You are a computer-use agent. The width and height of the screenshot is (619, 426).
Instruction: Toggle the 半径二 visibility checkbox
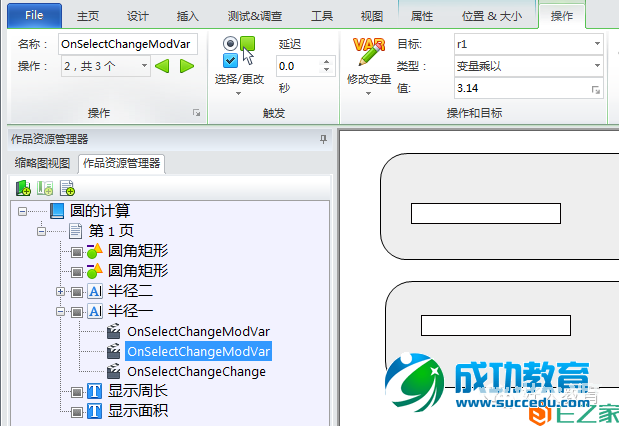pyautogui.click(x=77, y=292)
